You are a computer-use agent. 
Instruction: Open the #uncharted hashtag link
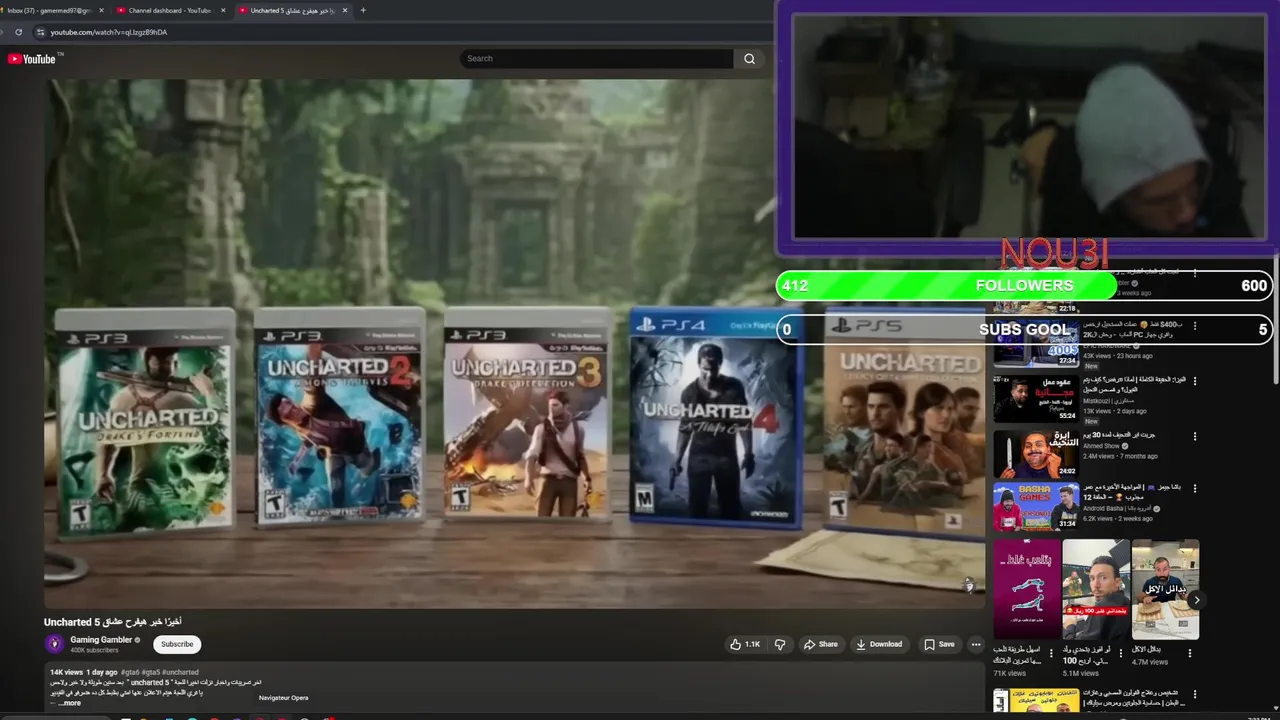(180, 672)
